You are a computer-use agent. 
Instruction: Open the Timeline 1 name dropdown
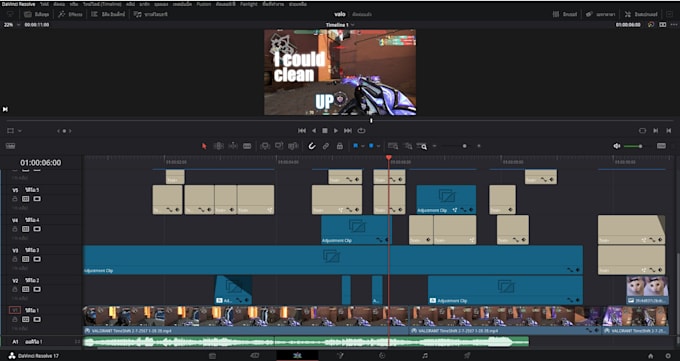[340, 25]
